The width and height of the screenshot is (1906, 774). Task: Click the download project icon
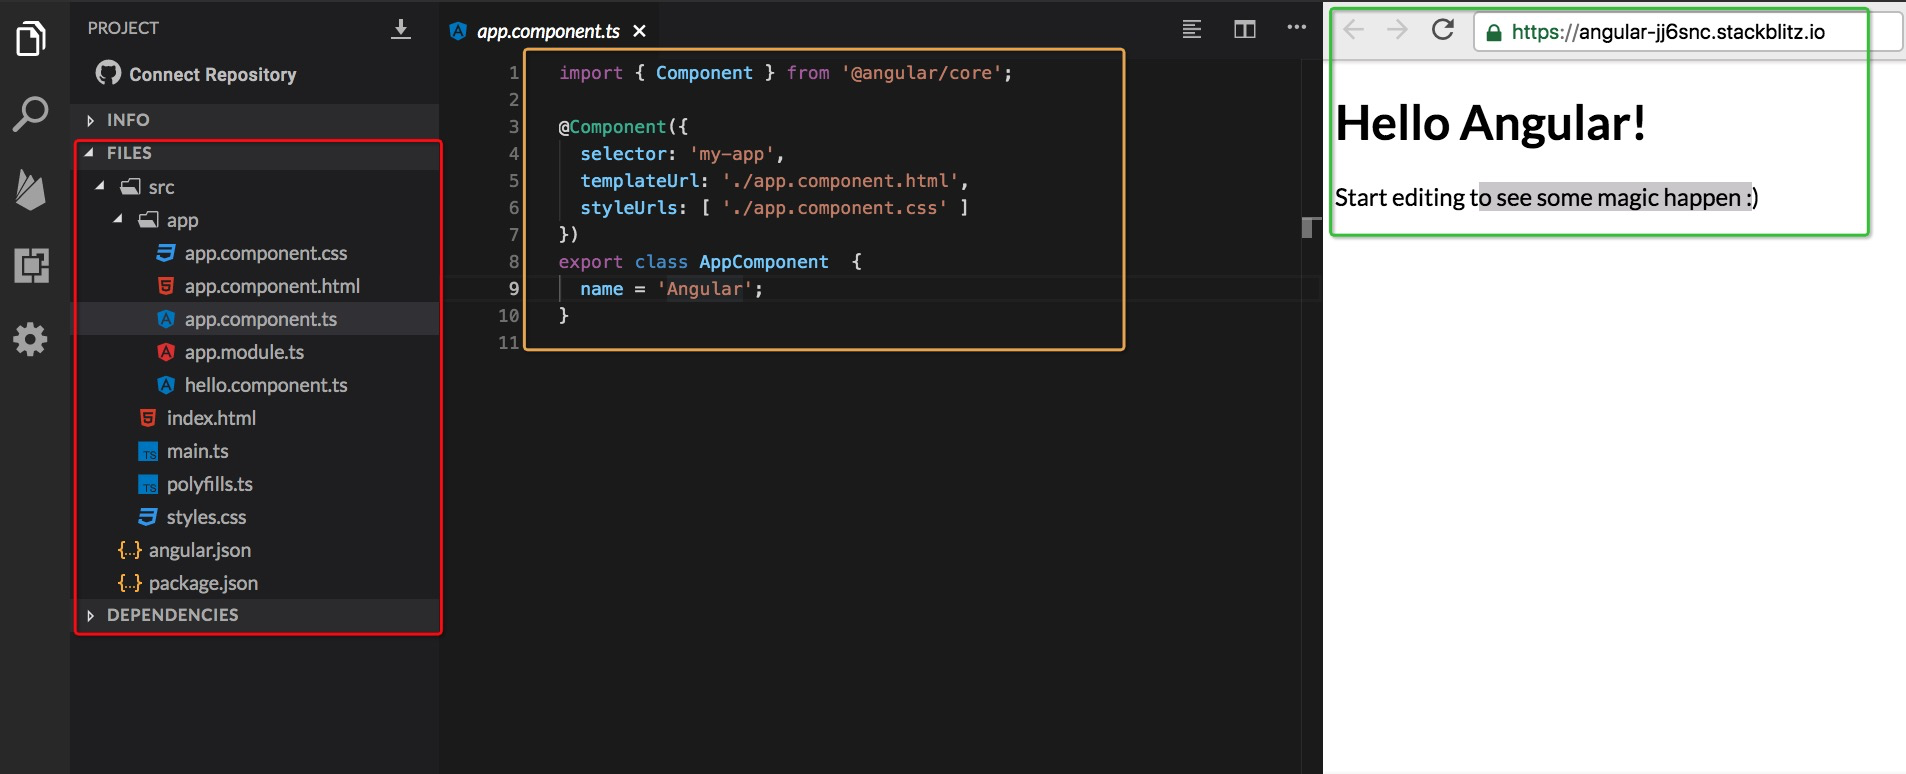pyautogui.click(x=401, y=29)
